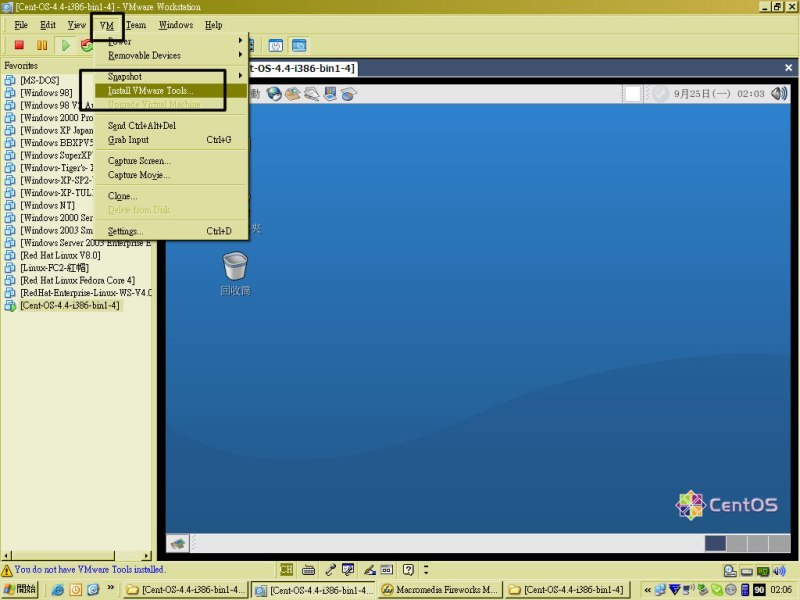Choose Clone from the VM menu
Screen dimensions: 800x600
click(x=170, y=196)
